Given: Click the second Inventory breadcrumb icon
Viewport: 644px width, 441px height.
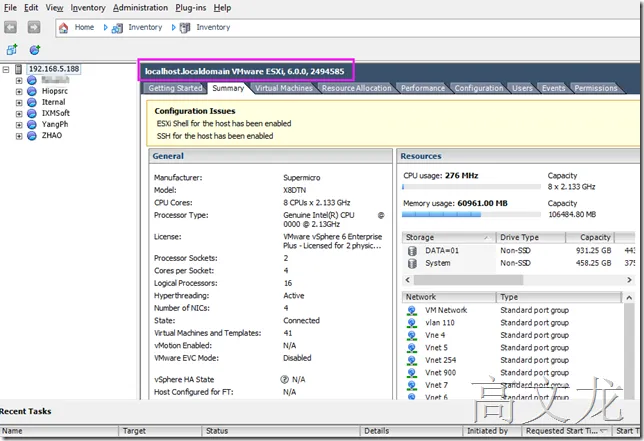Looking at the screenshot, I should 185,28.
